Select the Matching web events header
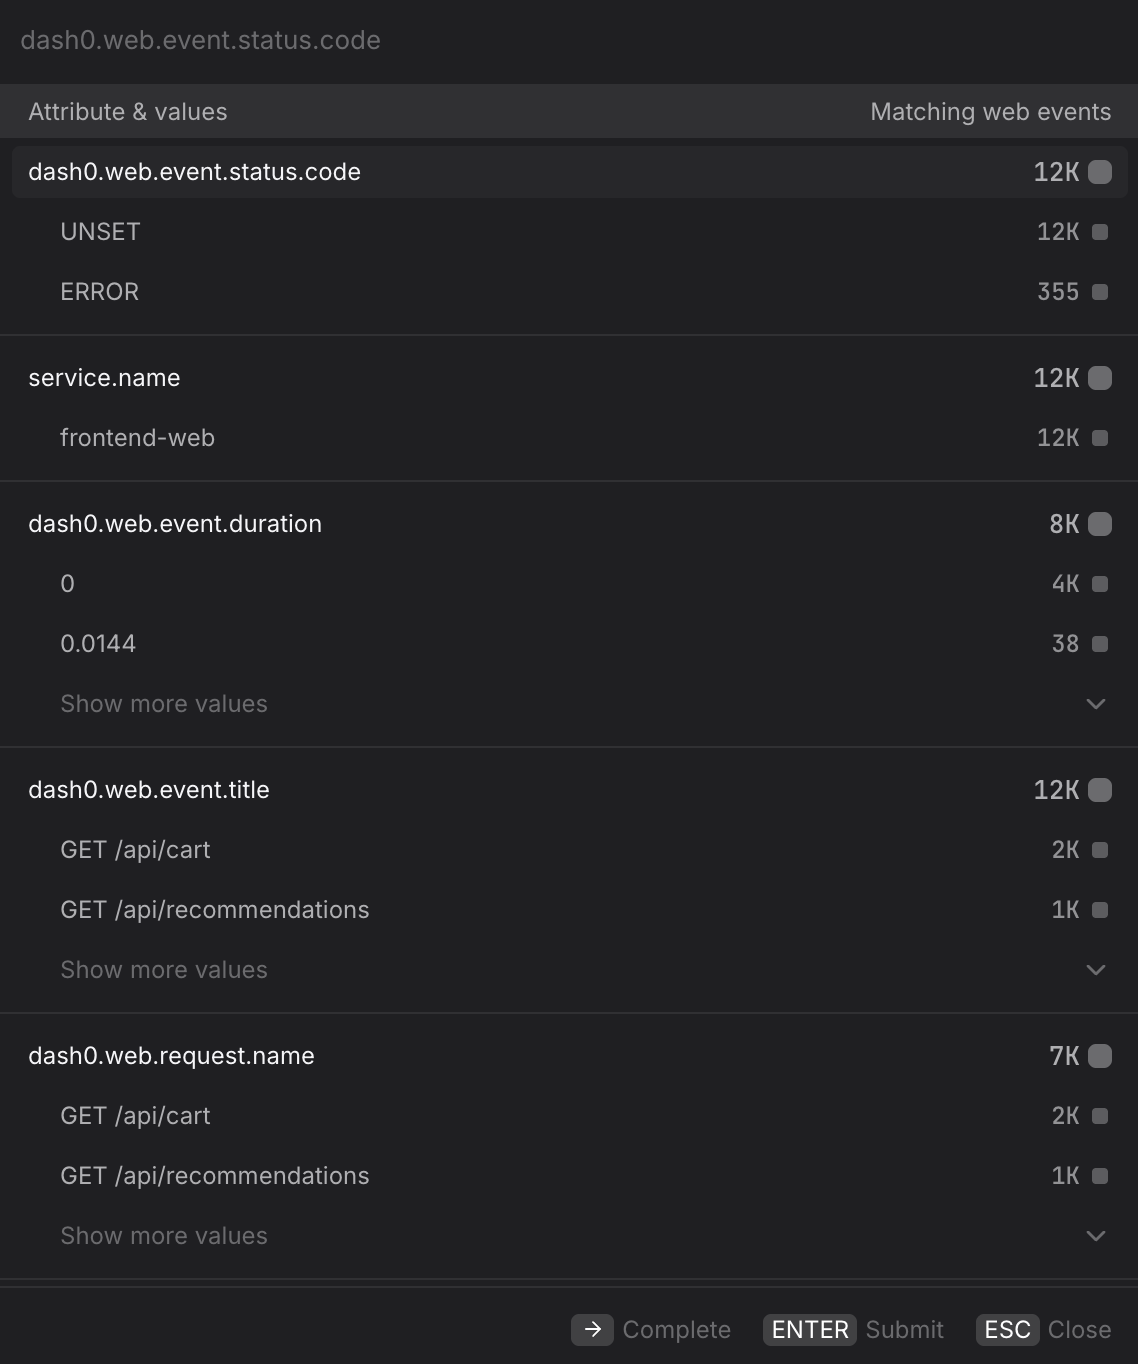The height and width of the screenshot is (1364, 1138). 990,111
